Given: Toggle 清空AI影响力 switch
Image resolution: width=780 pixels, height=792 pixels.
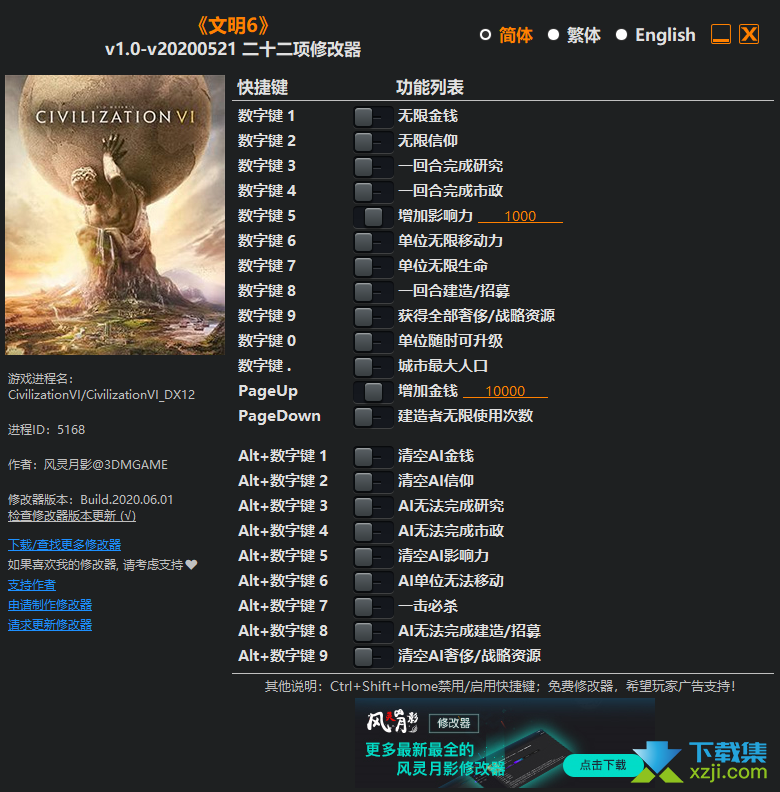Looking at the screenshot, I should [x=373, y=557].
